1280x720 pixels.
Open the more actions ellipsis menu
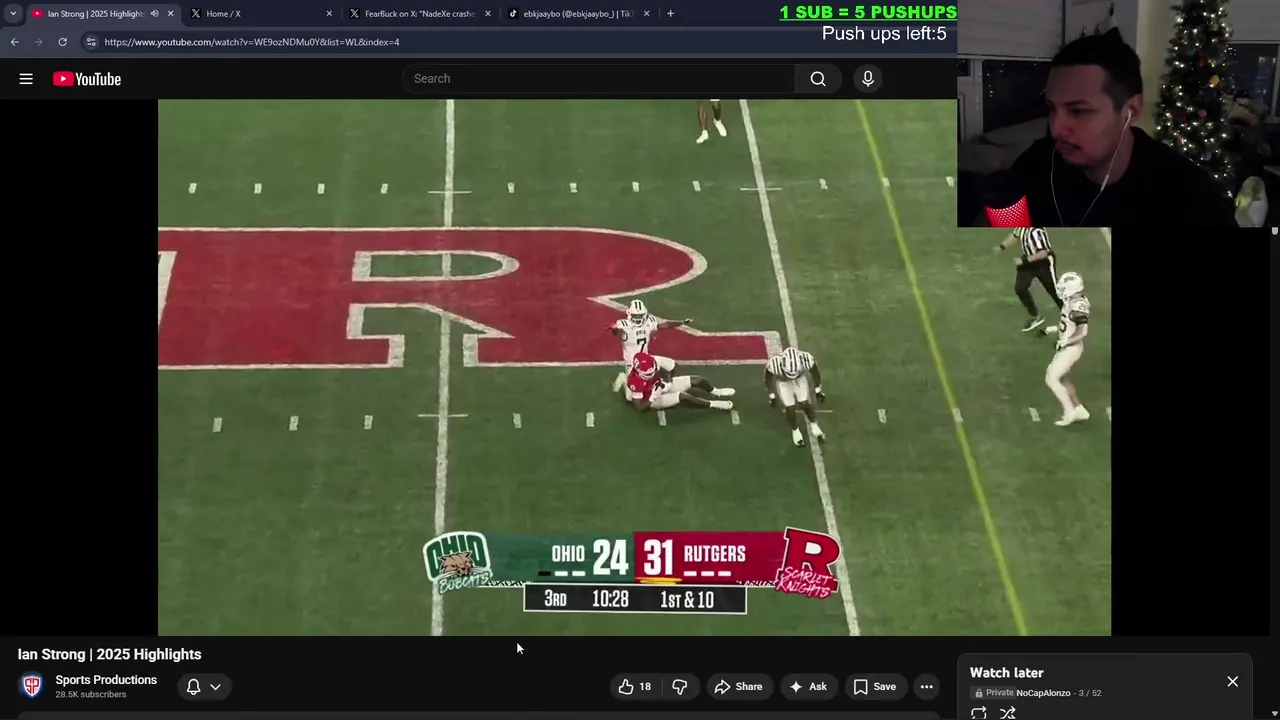(x=927, y=686)
